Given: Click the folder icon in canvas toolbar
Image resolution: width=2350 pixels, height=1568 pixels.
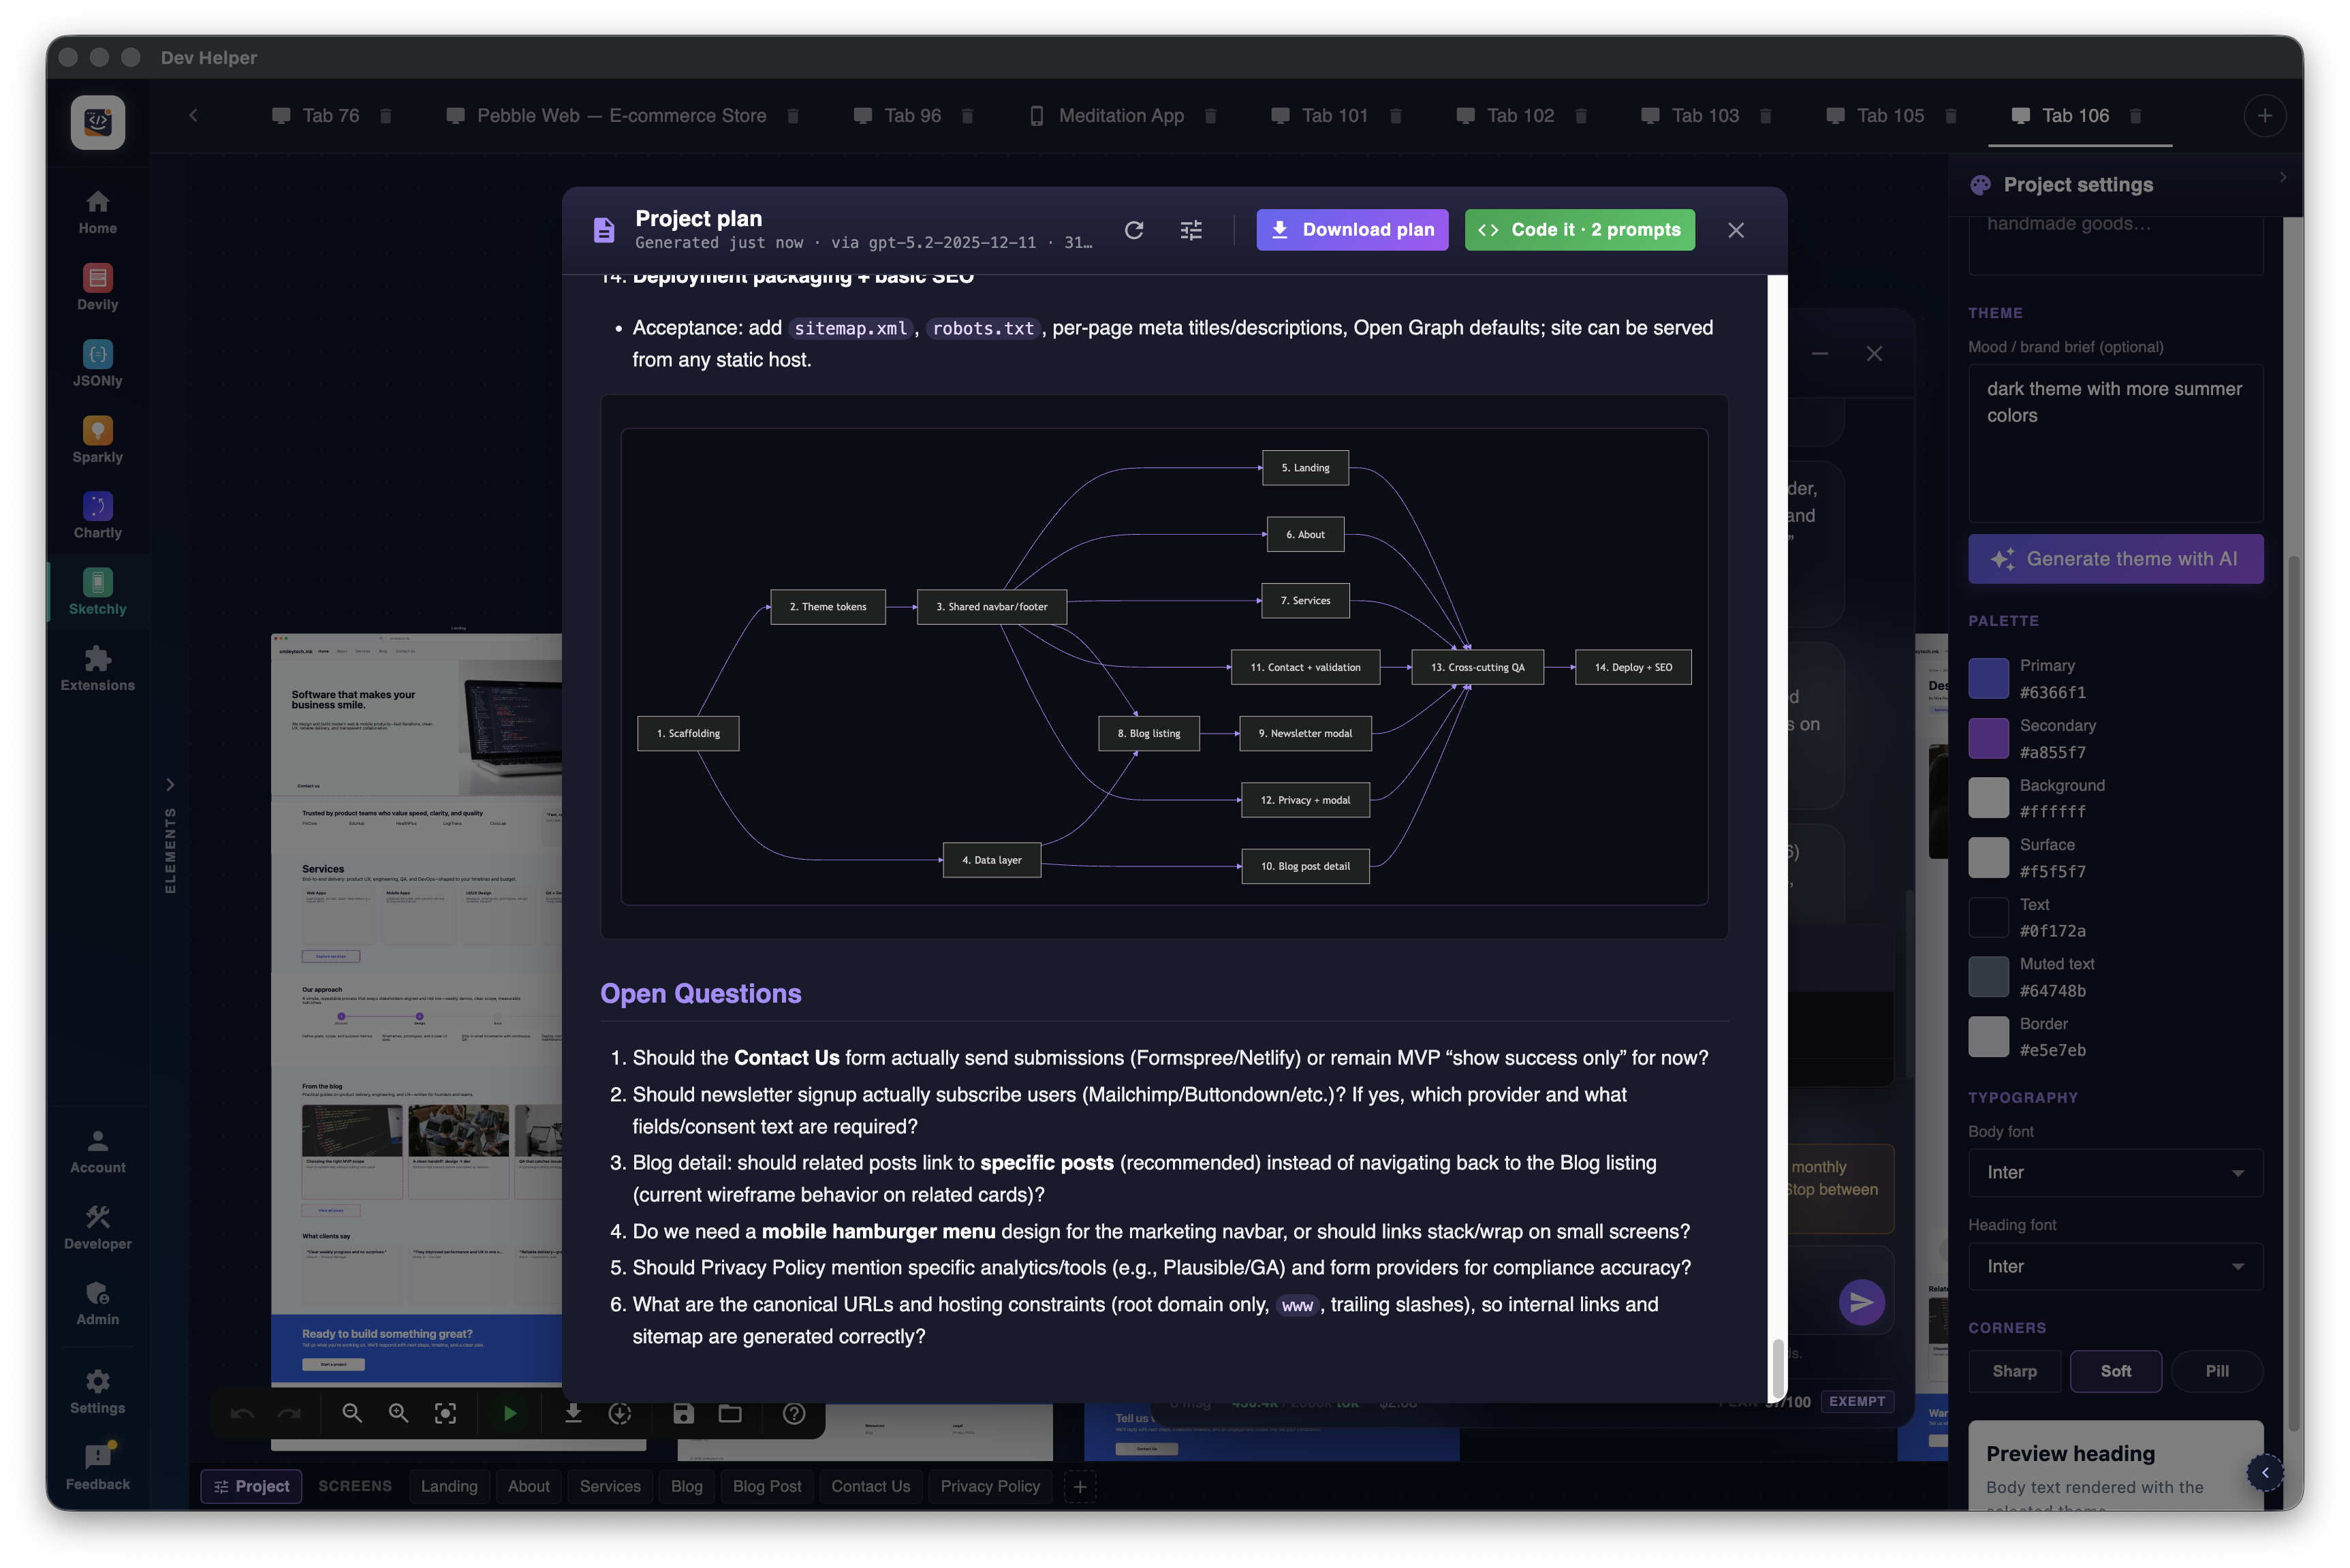Looking at the screenshot, I should (x=730, y=1412).
